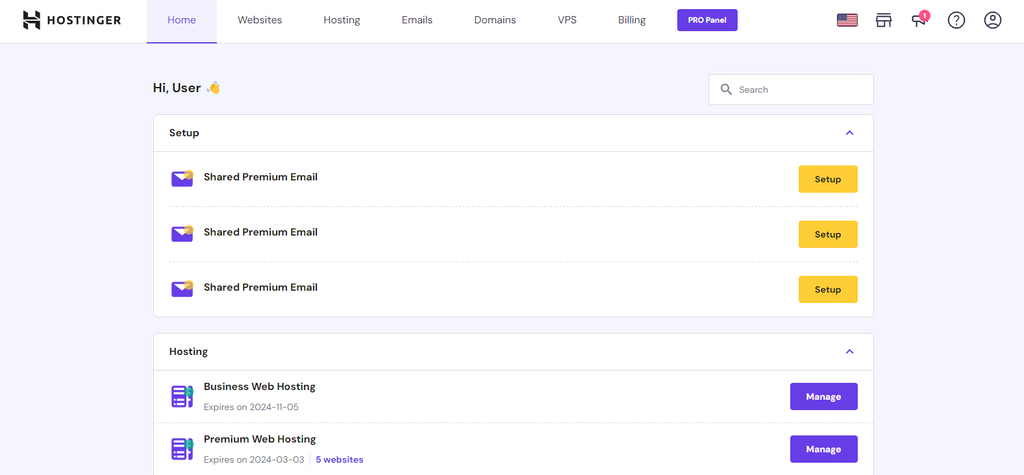Open the user profile icon
Image resolution: width=1024 pixels, height=475 pixels.
(992, 20)
